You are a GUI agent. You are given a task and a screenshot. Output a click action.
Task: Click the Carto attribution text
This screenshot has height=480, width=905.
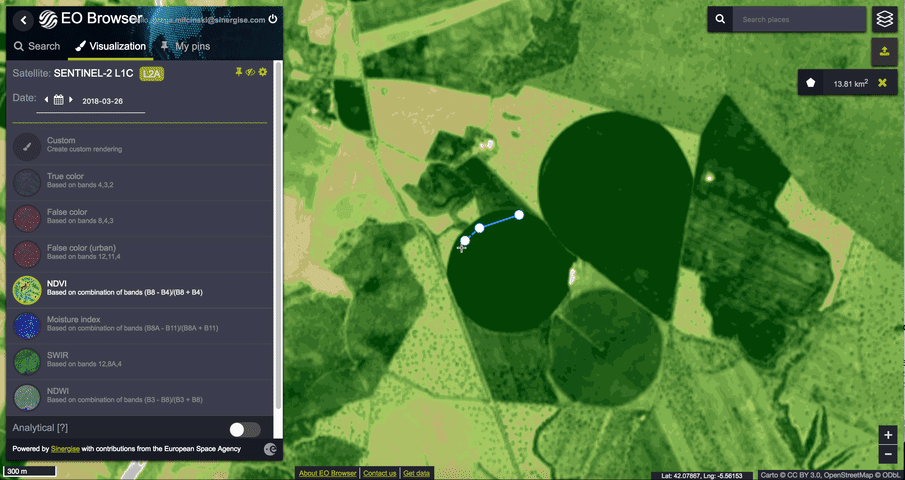[831, 476]
